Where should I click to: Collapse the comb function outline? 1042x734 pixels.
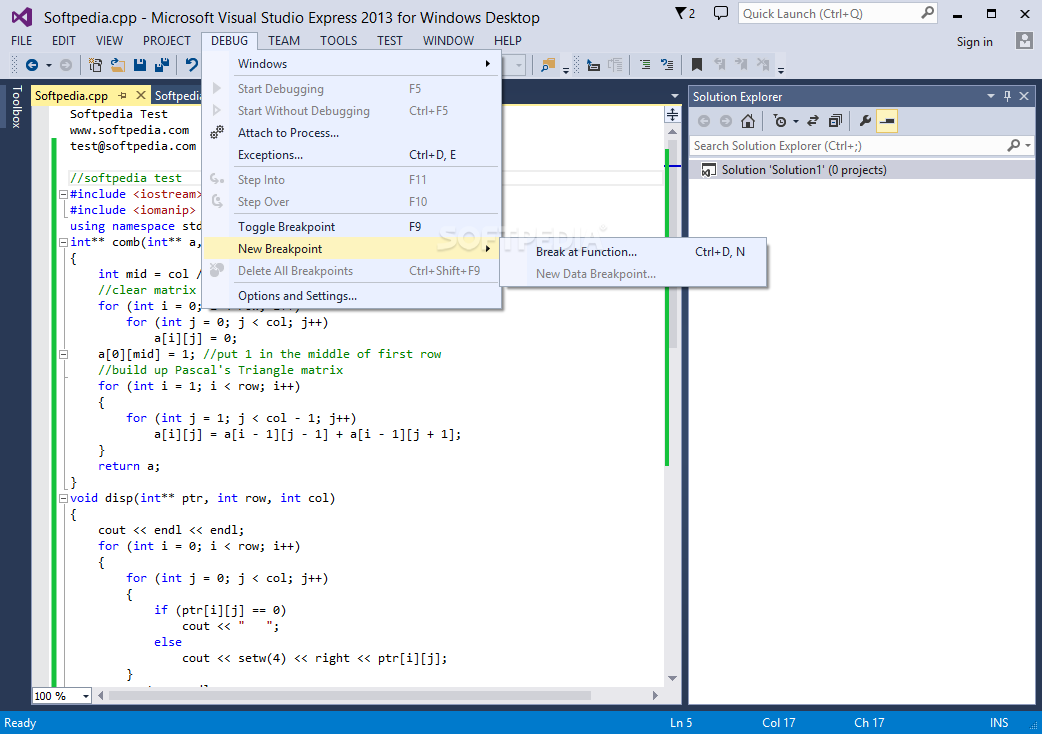click(63, 242)
